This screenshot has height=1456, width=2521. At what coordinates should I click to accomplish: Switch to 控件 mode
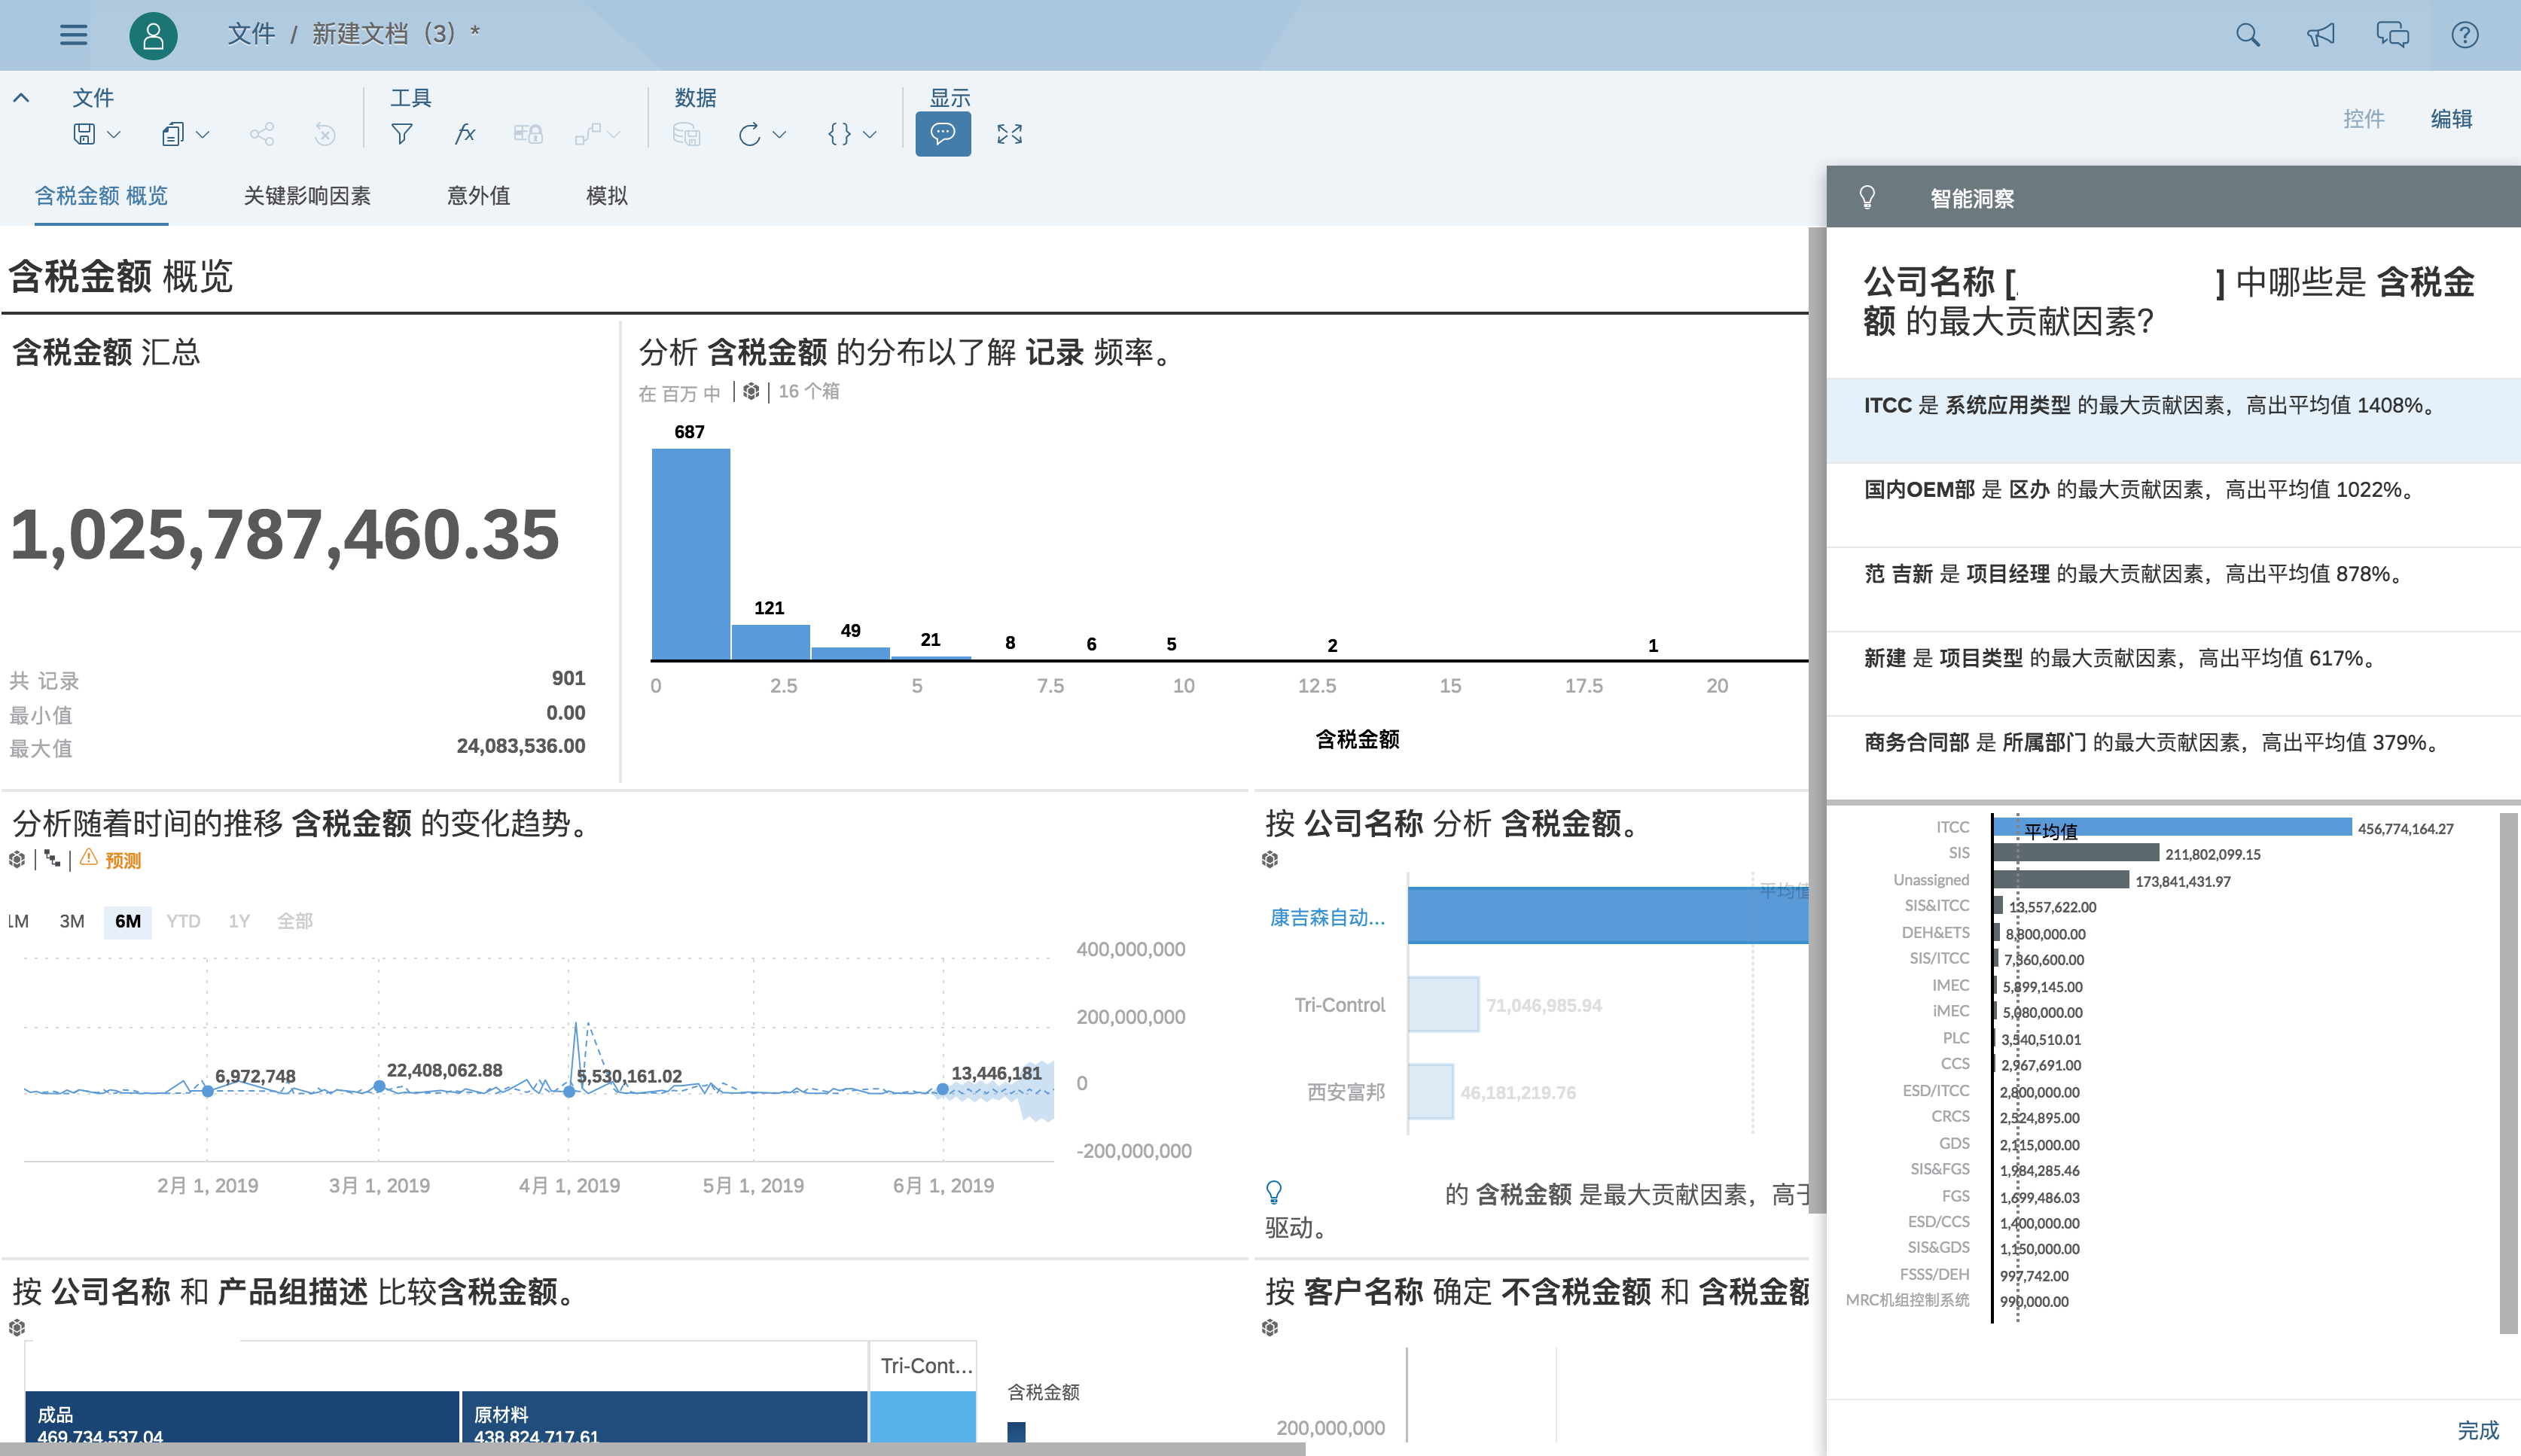coord(2363,119)
